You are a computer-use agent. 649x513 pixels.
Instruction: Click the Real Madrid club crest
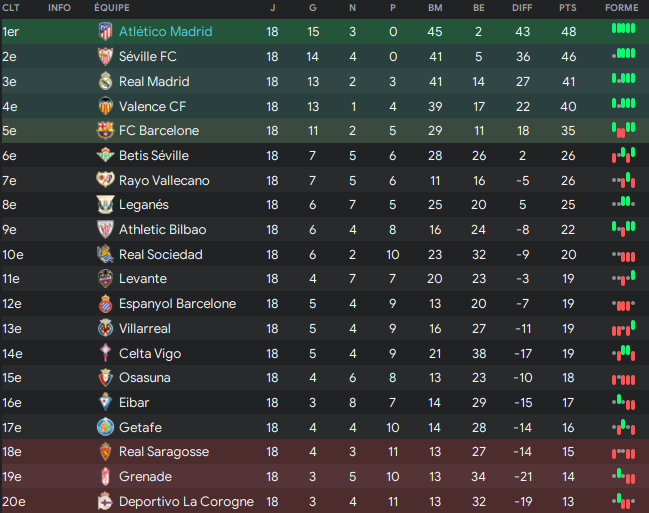[105, 81]
